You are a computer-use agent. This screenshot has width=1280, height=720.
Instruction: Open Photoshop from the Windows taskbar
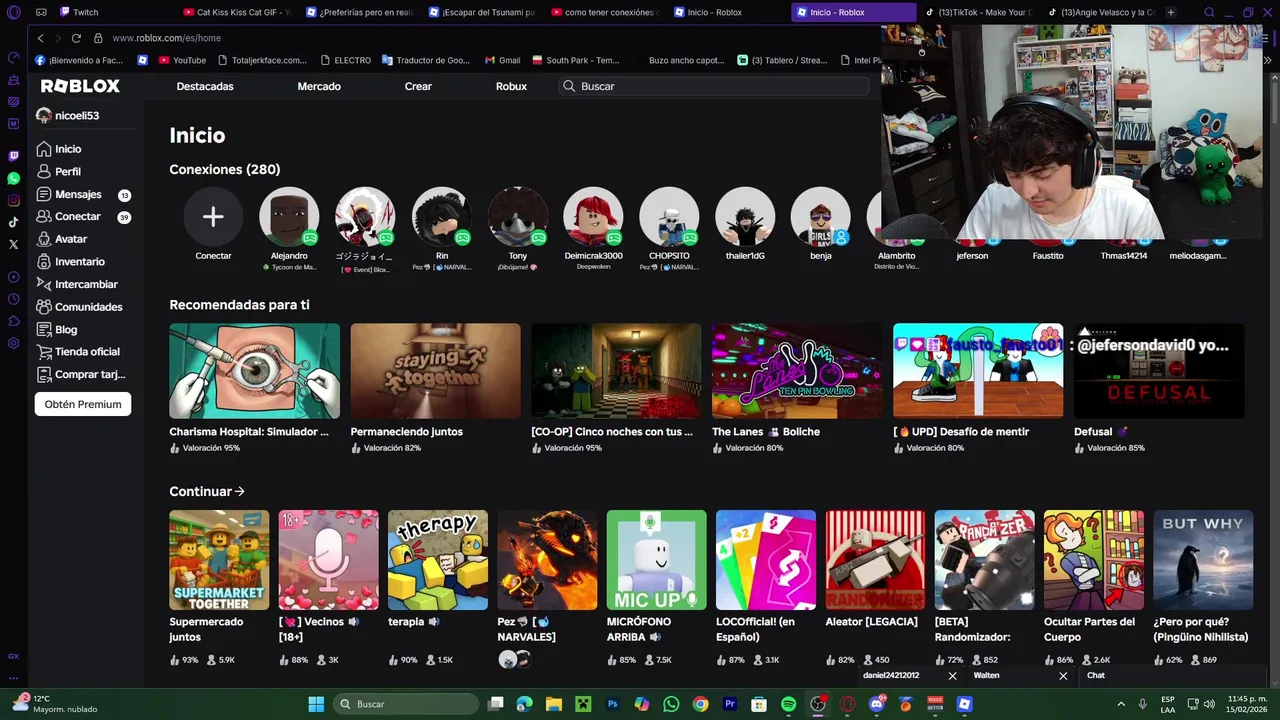(613, 704)
